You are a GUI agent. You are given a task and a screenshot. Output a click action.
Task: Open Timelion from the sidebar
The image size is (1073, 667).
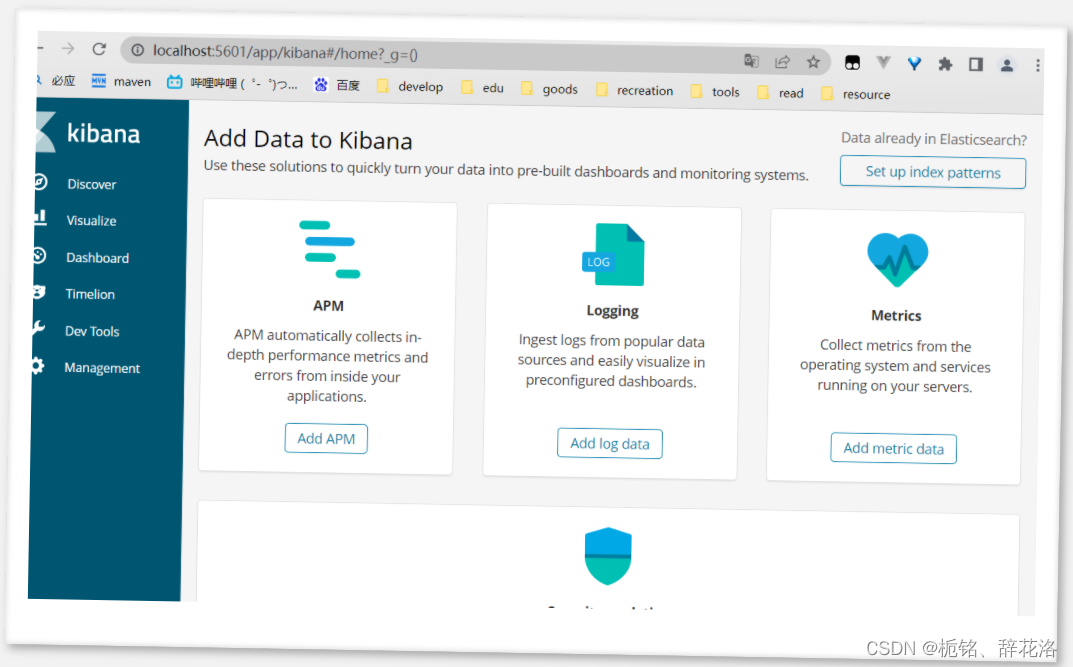90,294
